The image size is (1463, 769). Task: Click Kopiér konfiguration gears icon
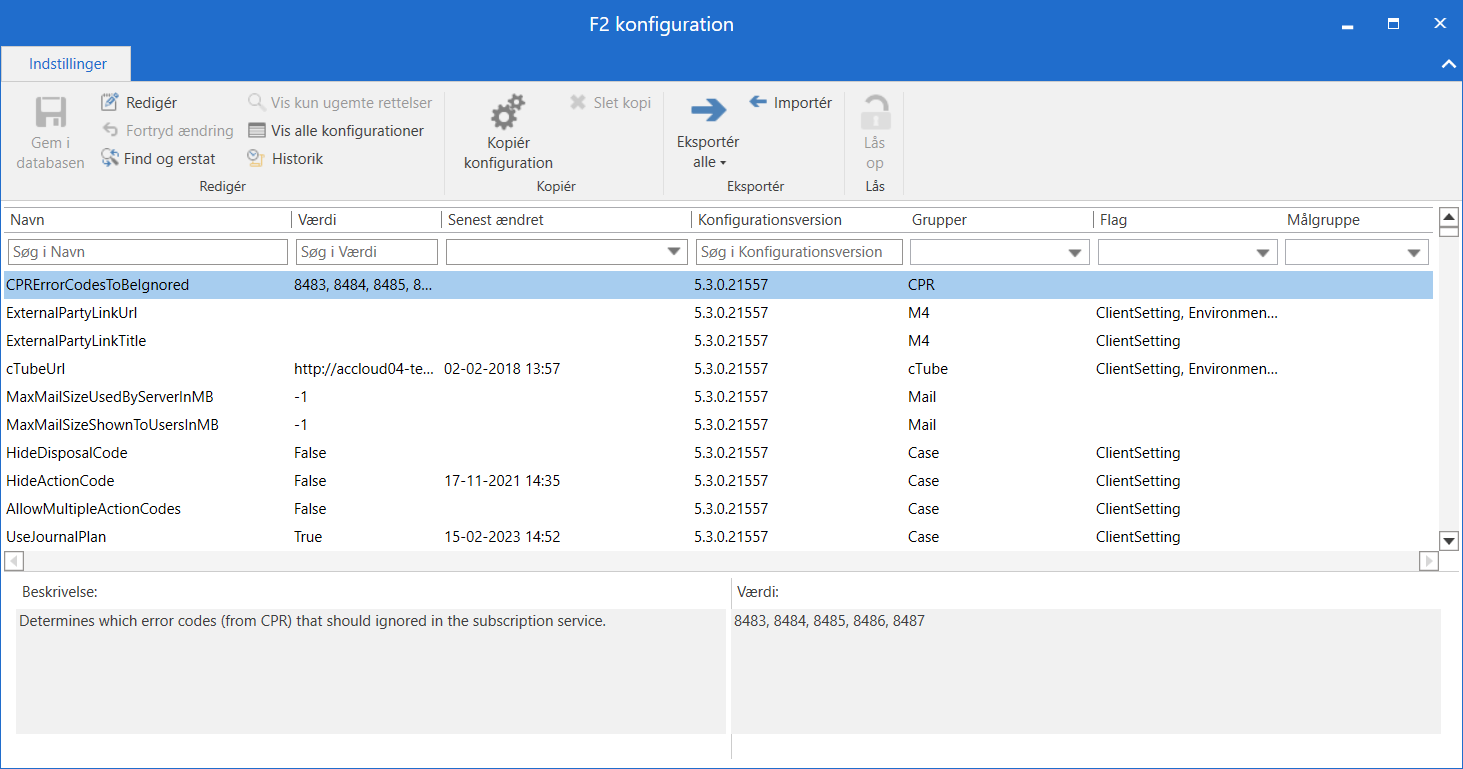(508, 113)
